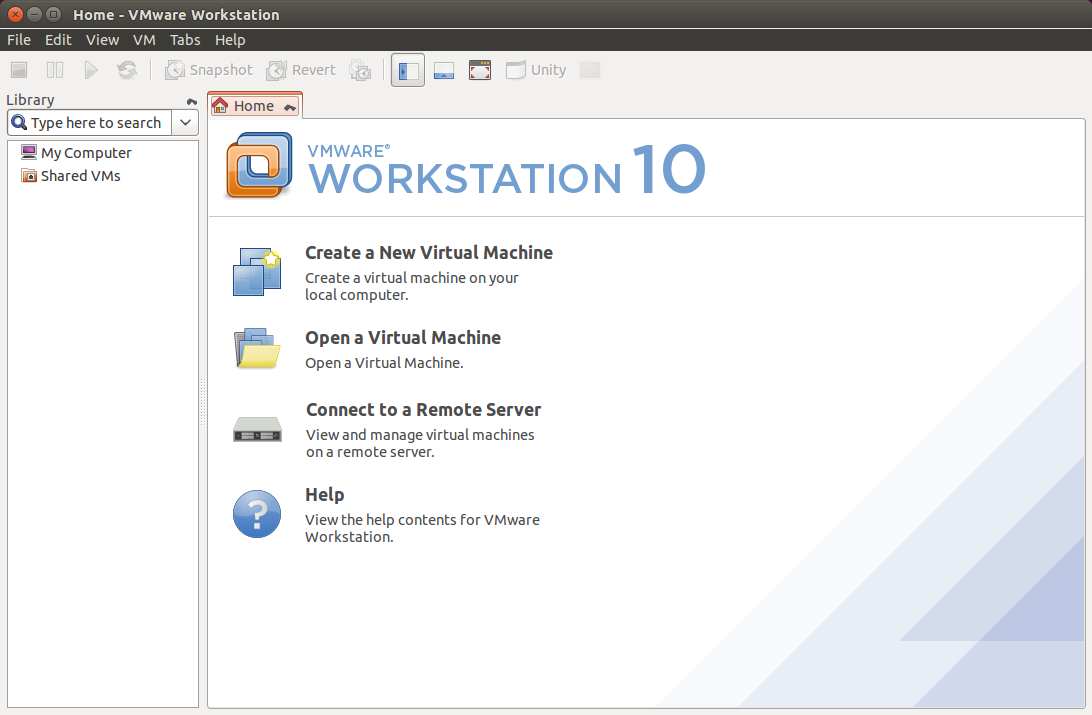Collapse the Library panel with its arrow

coord(190,100)
